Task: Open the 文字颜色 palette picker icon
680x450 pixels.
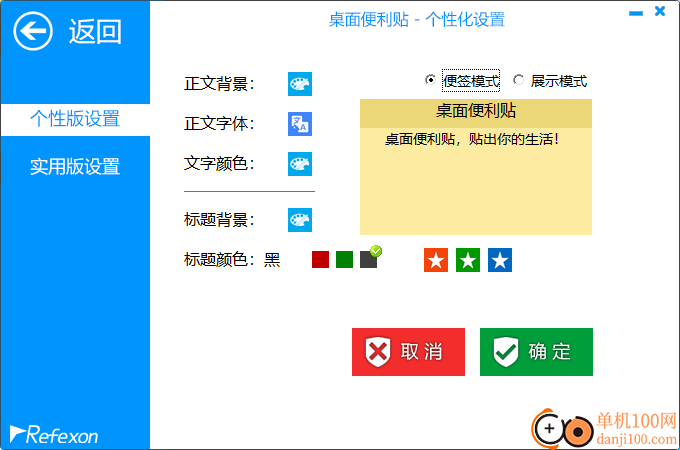Action: click(x=300, y=164)
